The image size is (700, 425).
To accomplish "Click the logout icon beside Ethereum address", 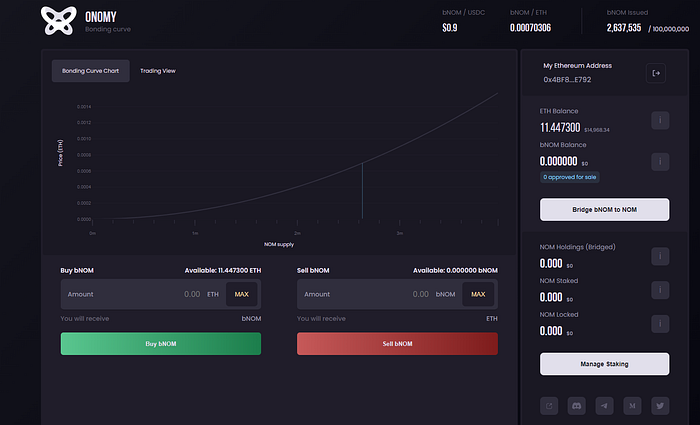I will (x=656, y=73).
